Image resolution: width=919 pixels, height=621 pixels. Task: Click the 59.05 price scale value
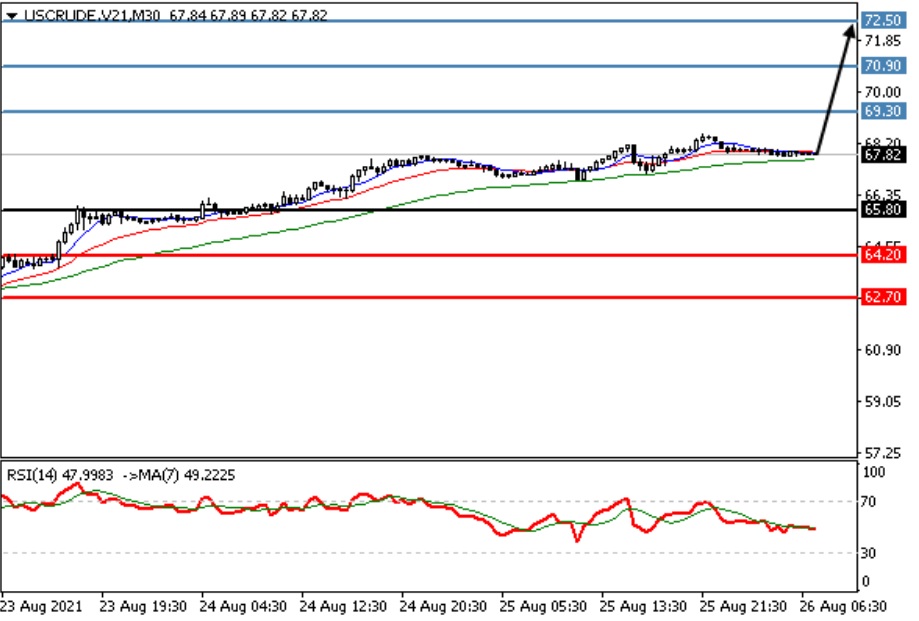coord(883,401)
